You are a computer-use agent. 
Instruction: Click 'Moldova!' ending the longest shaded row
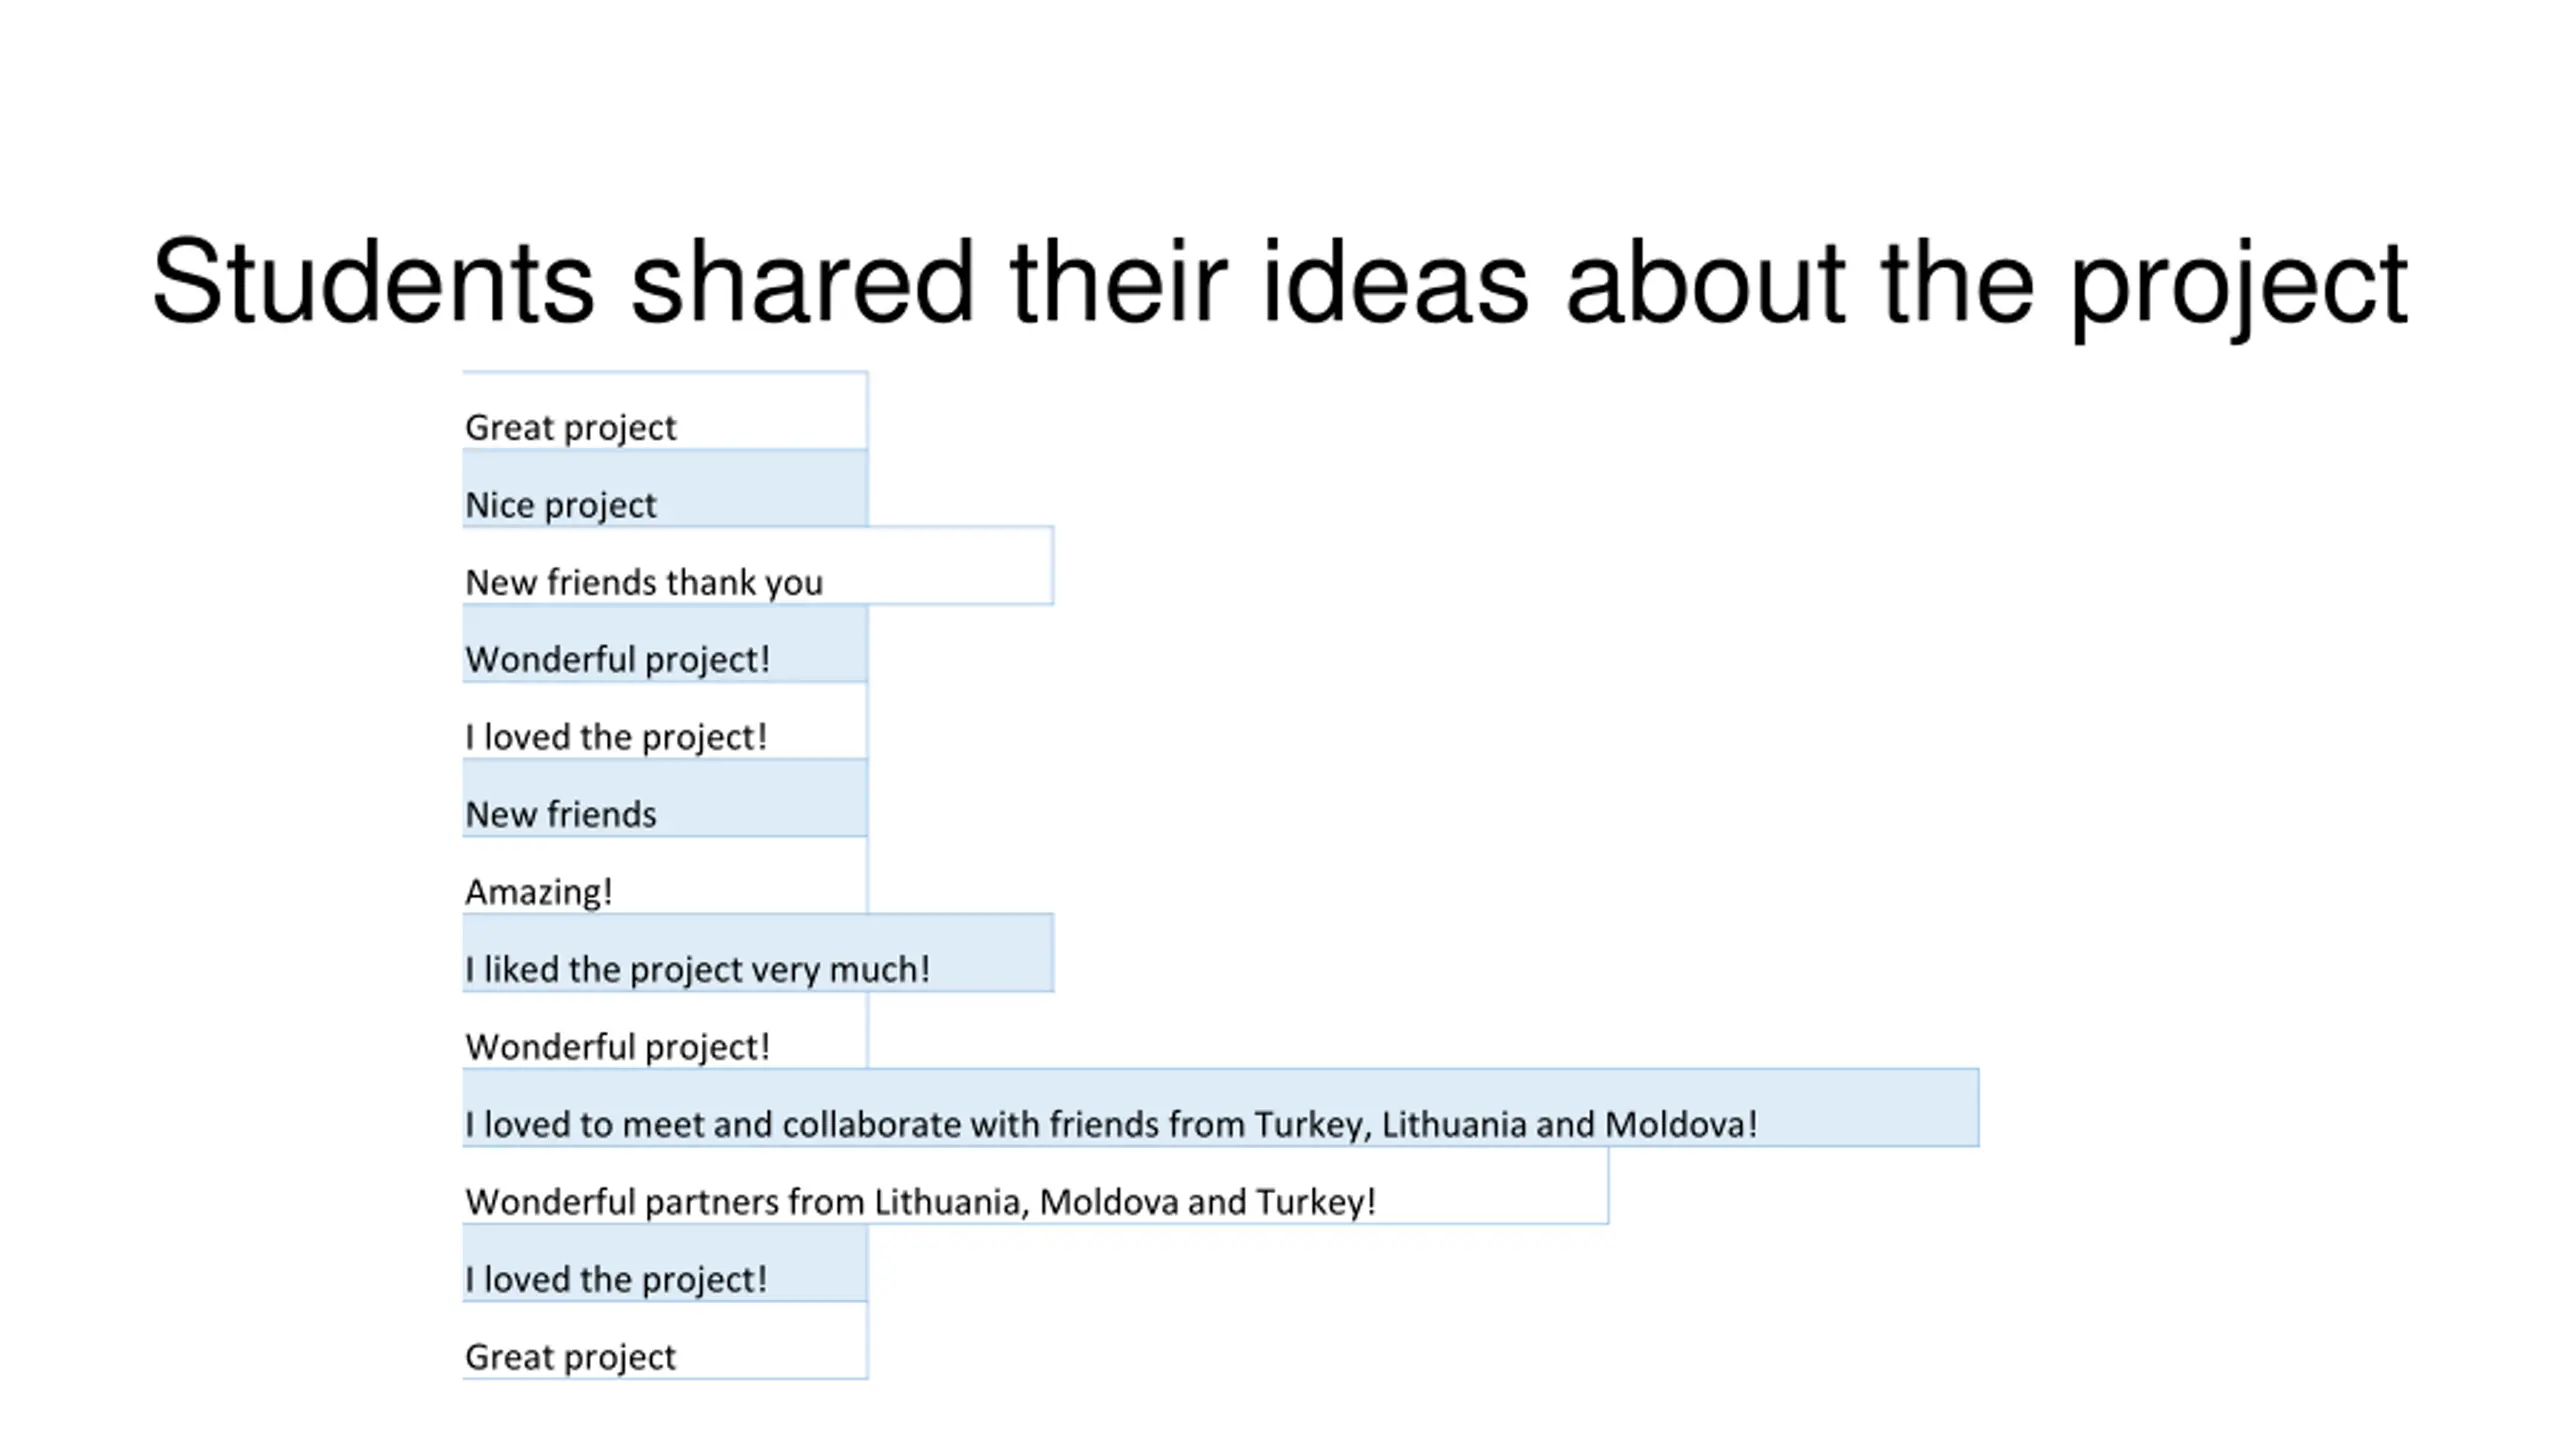pos(1681,1125)
